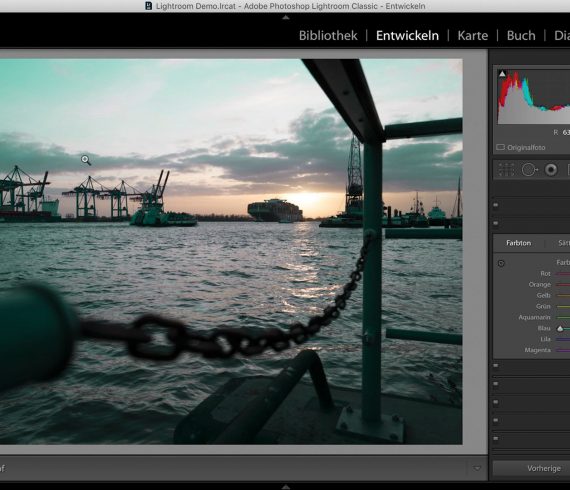Screen dimensions: 570x490
Task: Expand the bottom filmstrip panel arrow
Action: coord(286,487)
